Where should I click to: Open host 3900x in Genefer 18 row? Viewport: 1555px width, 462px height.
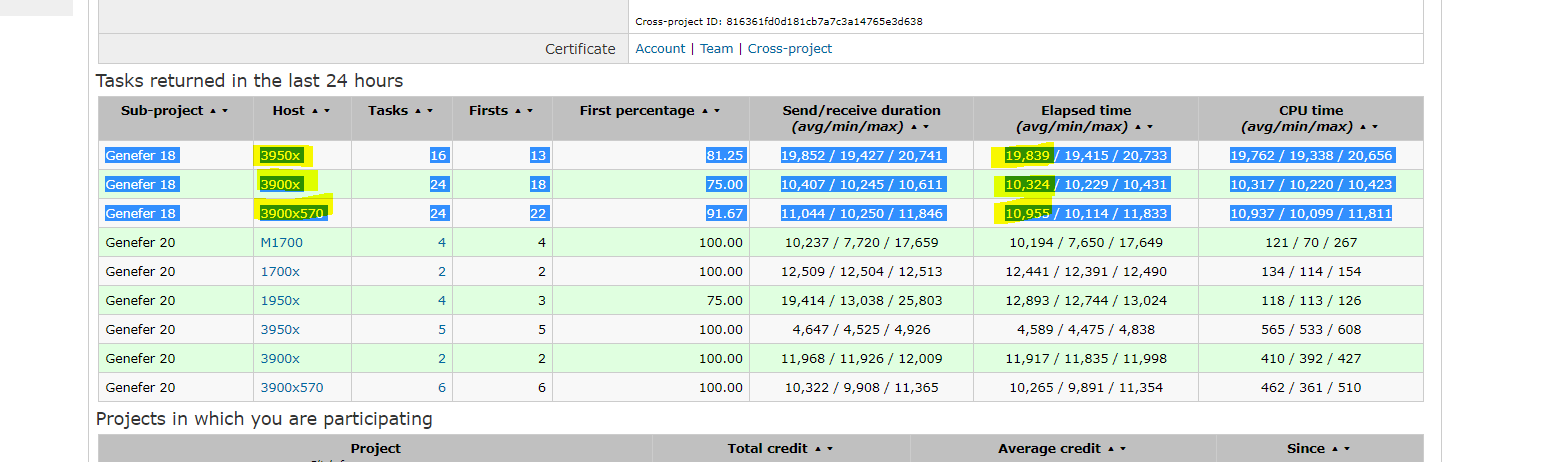click(x=280, y=184)
